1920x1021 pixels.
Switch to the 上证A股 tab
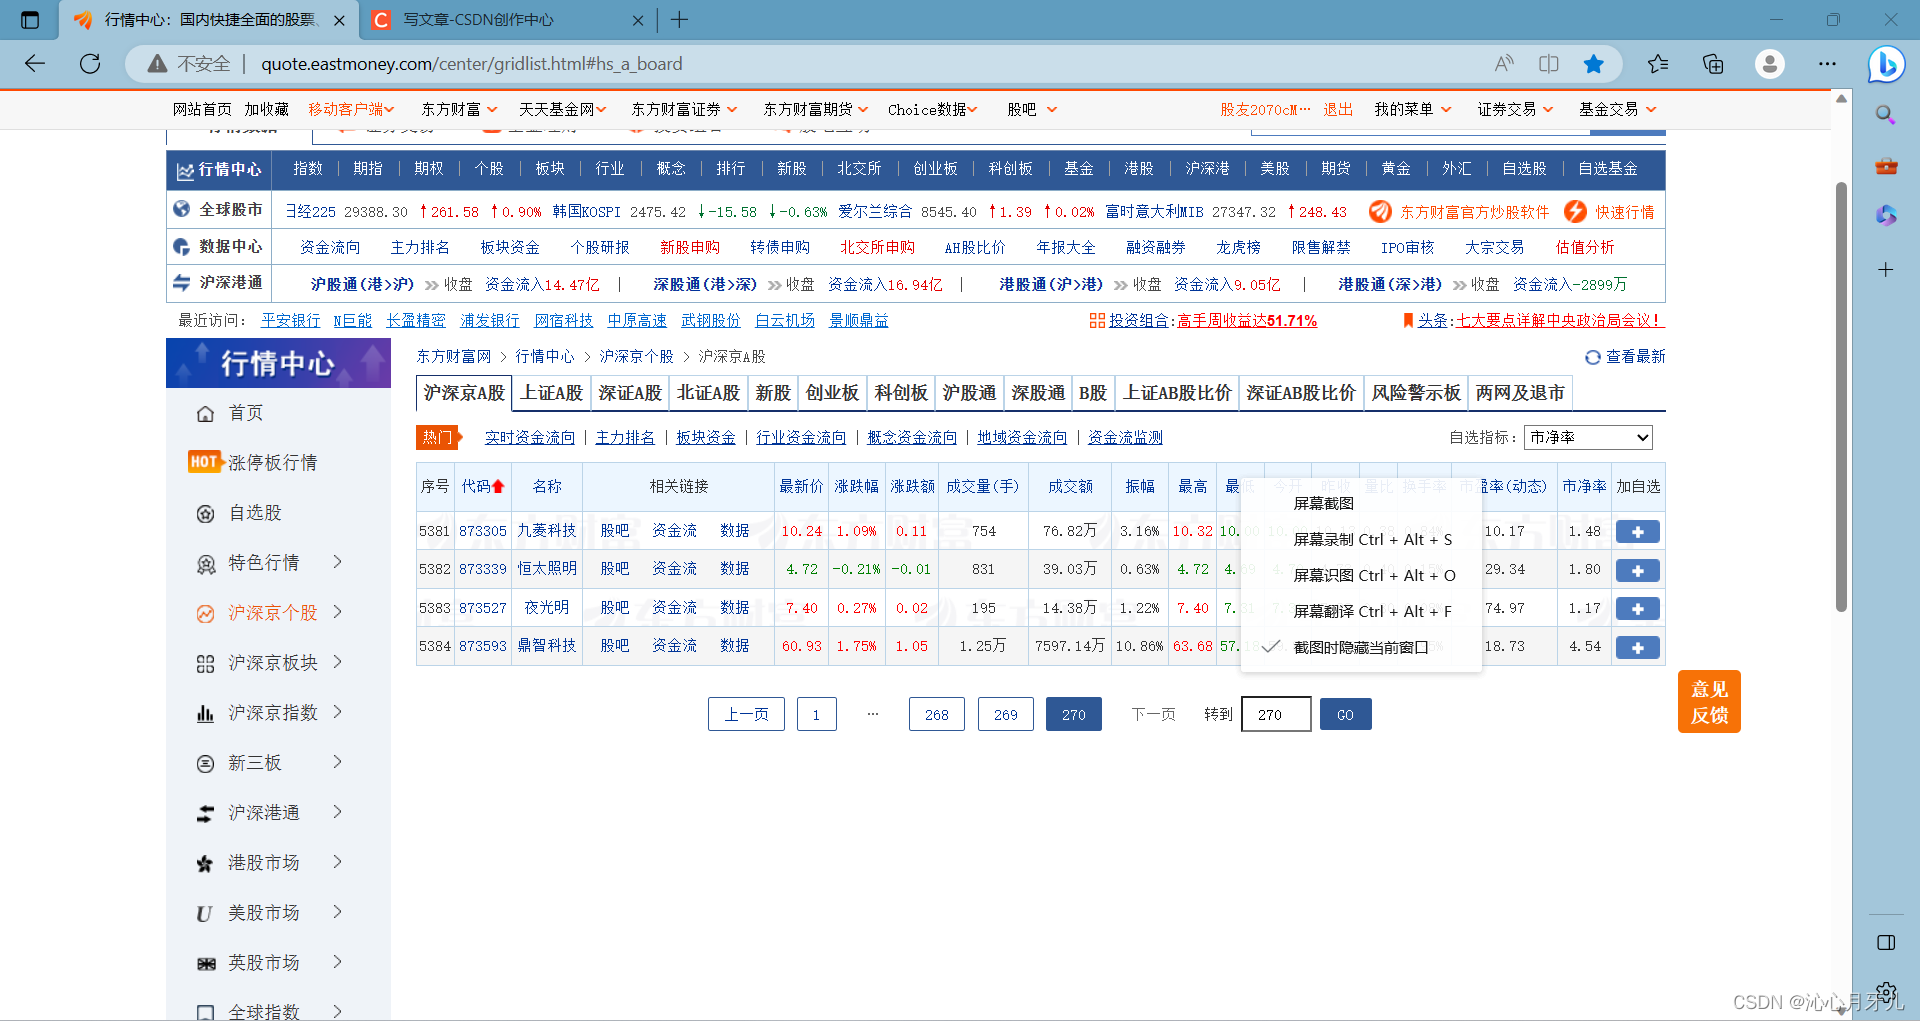coord(551,393)
